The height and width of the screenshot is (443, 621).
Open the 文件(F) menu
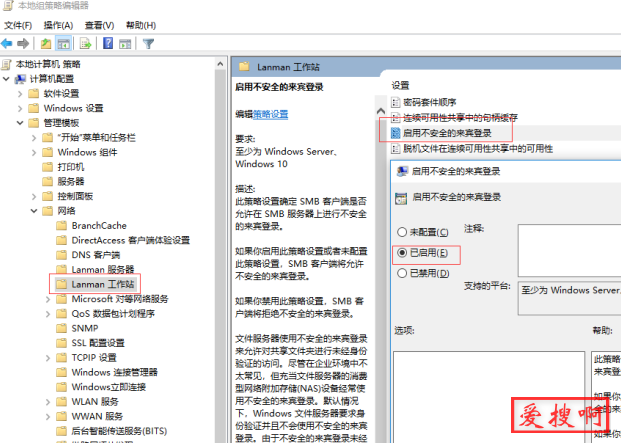(20, 25)
